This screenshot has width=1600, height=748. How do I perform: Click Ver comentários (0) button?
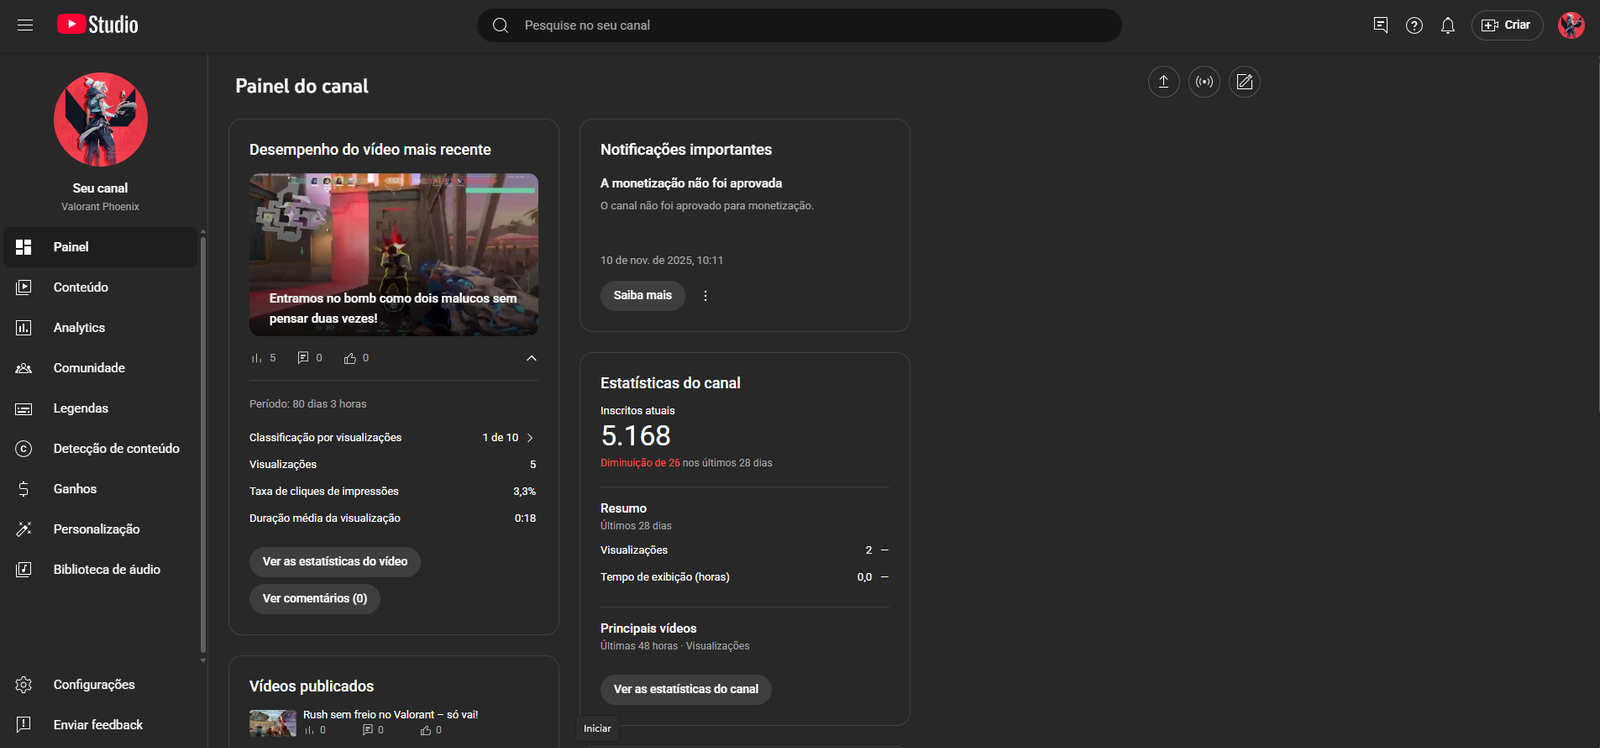click(314, 599)
